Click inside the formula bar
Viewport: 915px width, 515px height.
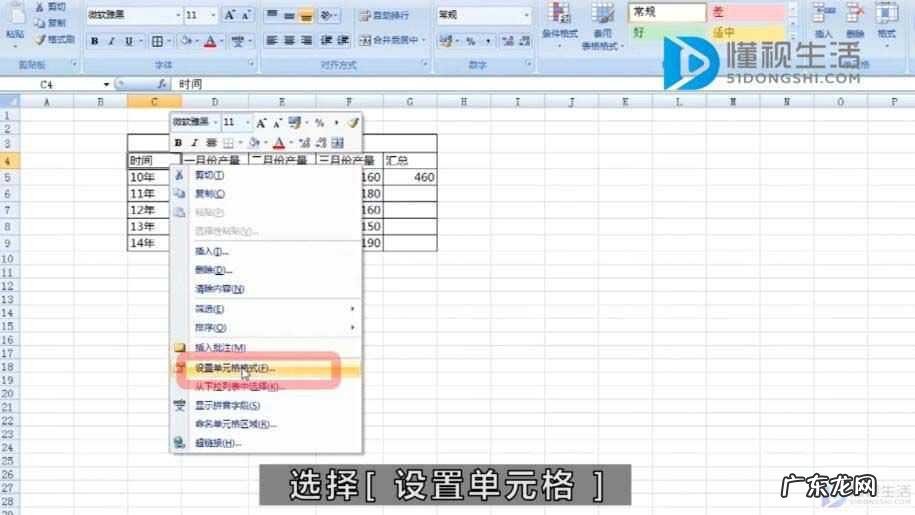543,85
